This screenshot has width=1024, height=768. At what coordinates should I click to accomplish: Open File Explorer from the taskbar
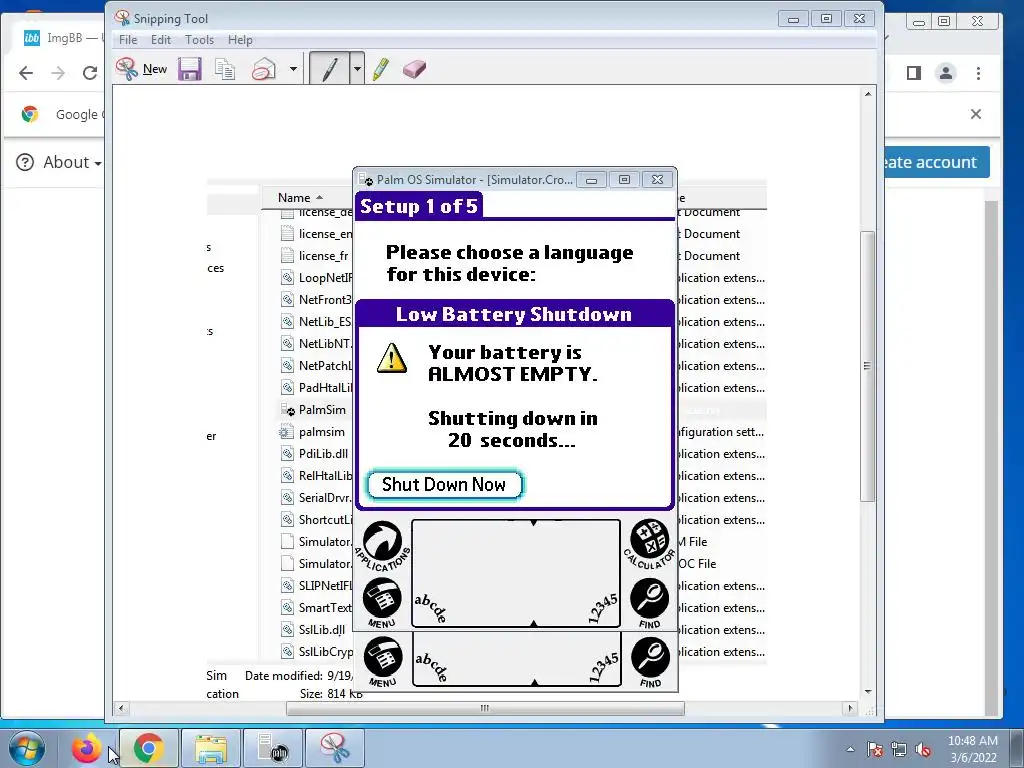pyautogui.click(x=211, y=748)
